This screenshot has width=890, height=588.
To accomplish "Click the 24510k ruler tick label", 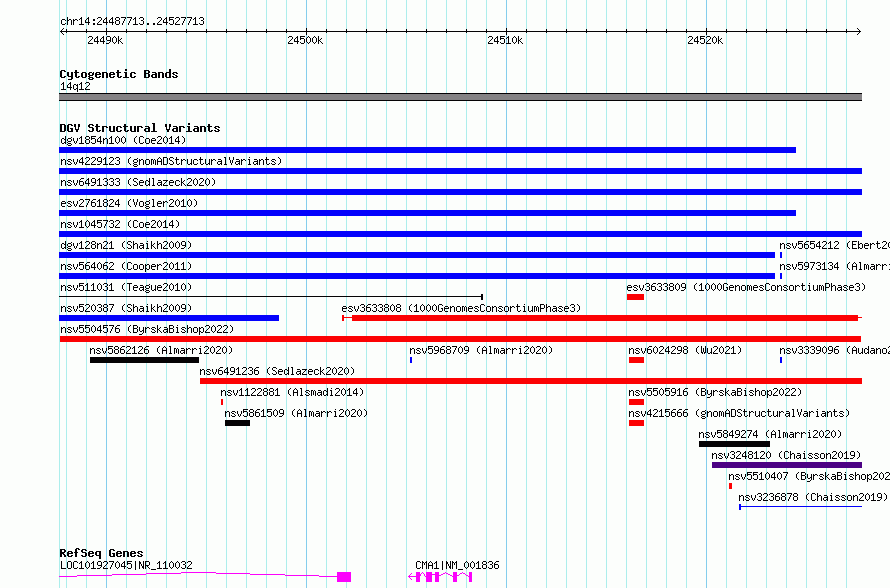I will click(x=505, y=40).
